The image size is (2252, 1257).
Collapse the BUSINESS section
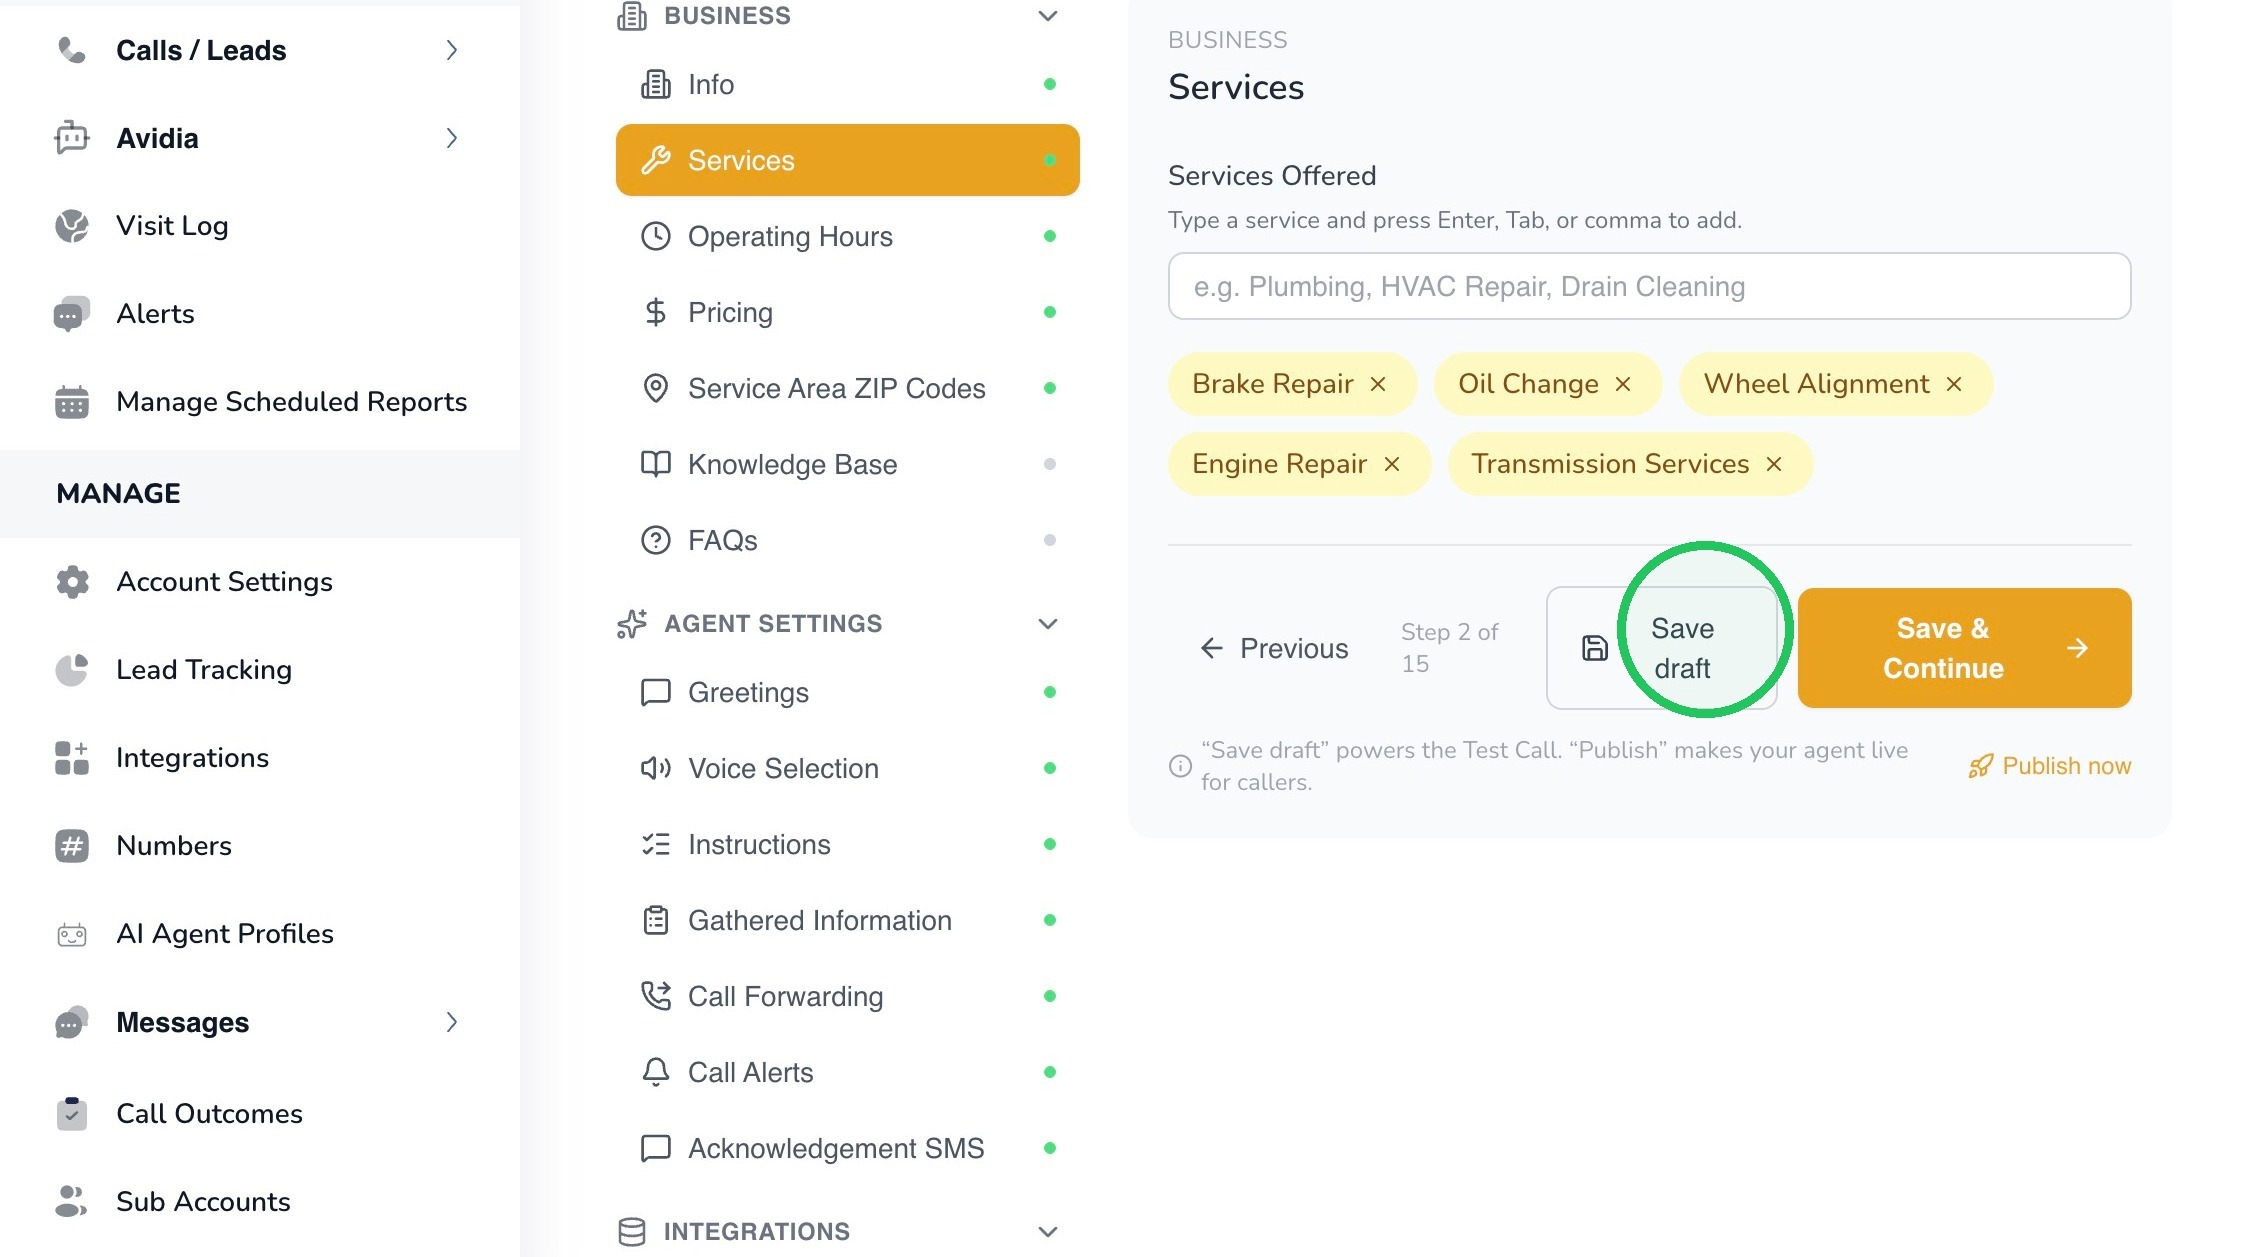(1047, 16)
